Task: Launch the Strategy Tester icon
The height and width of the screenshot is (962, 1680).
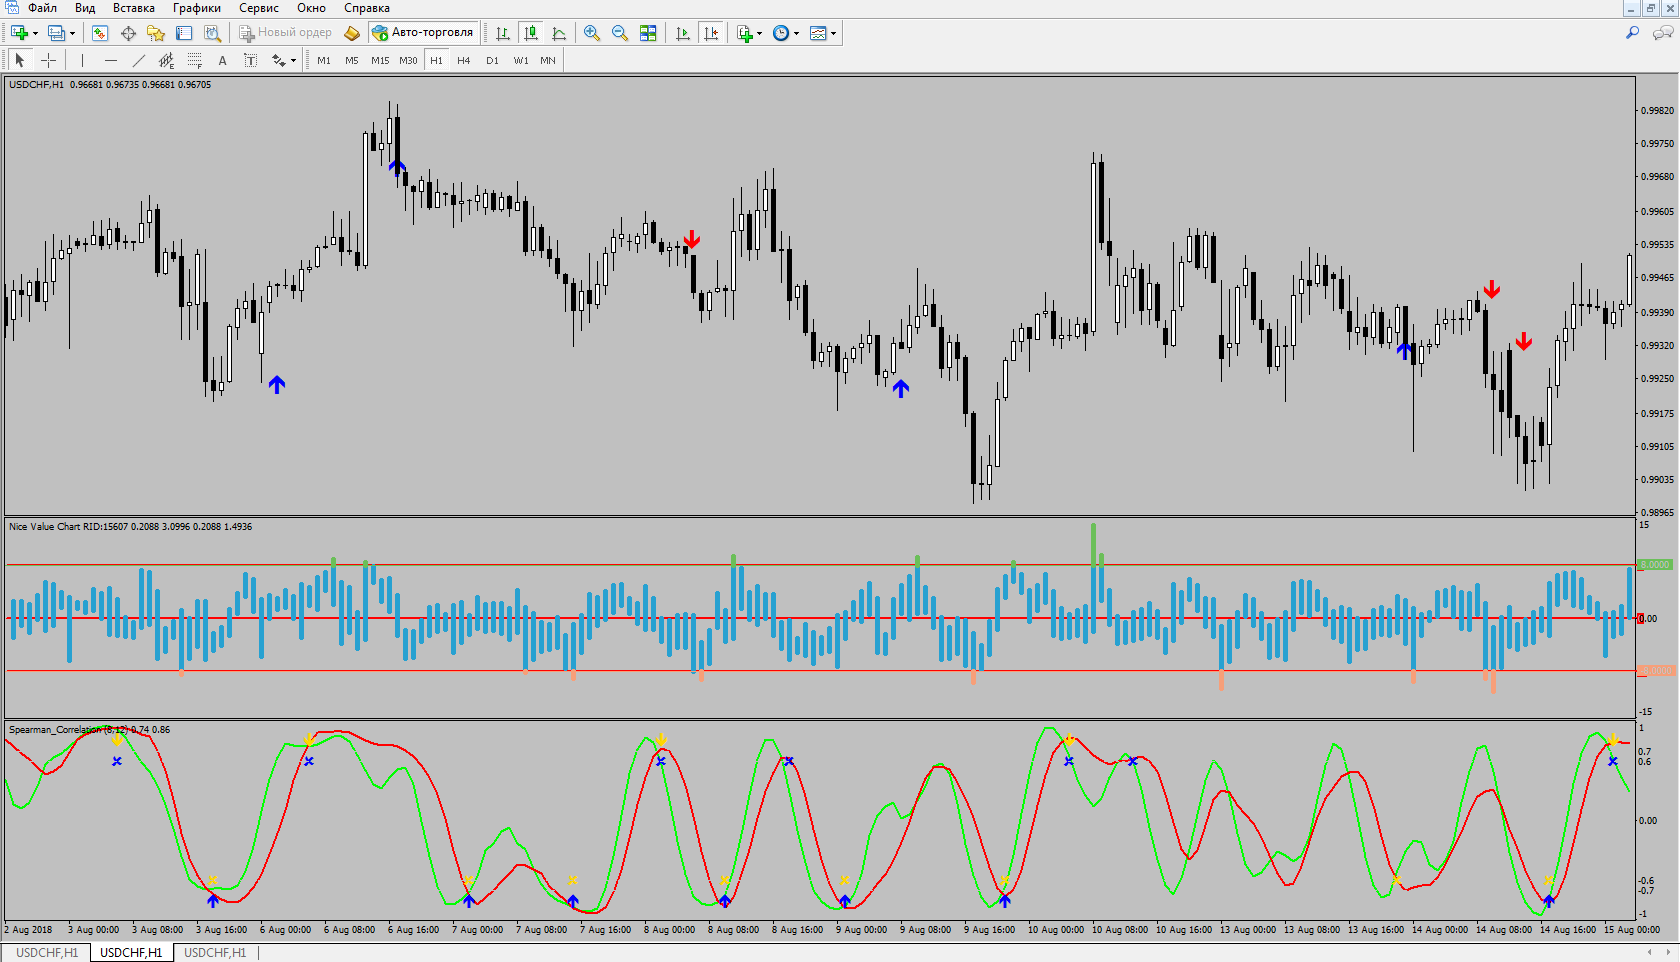Action: pos(211,33)
